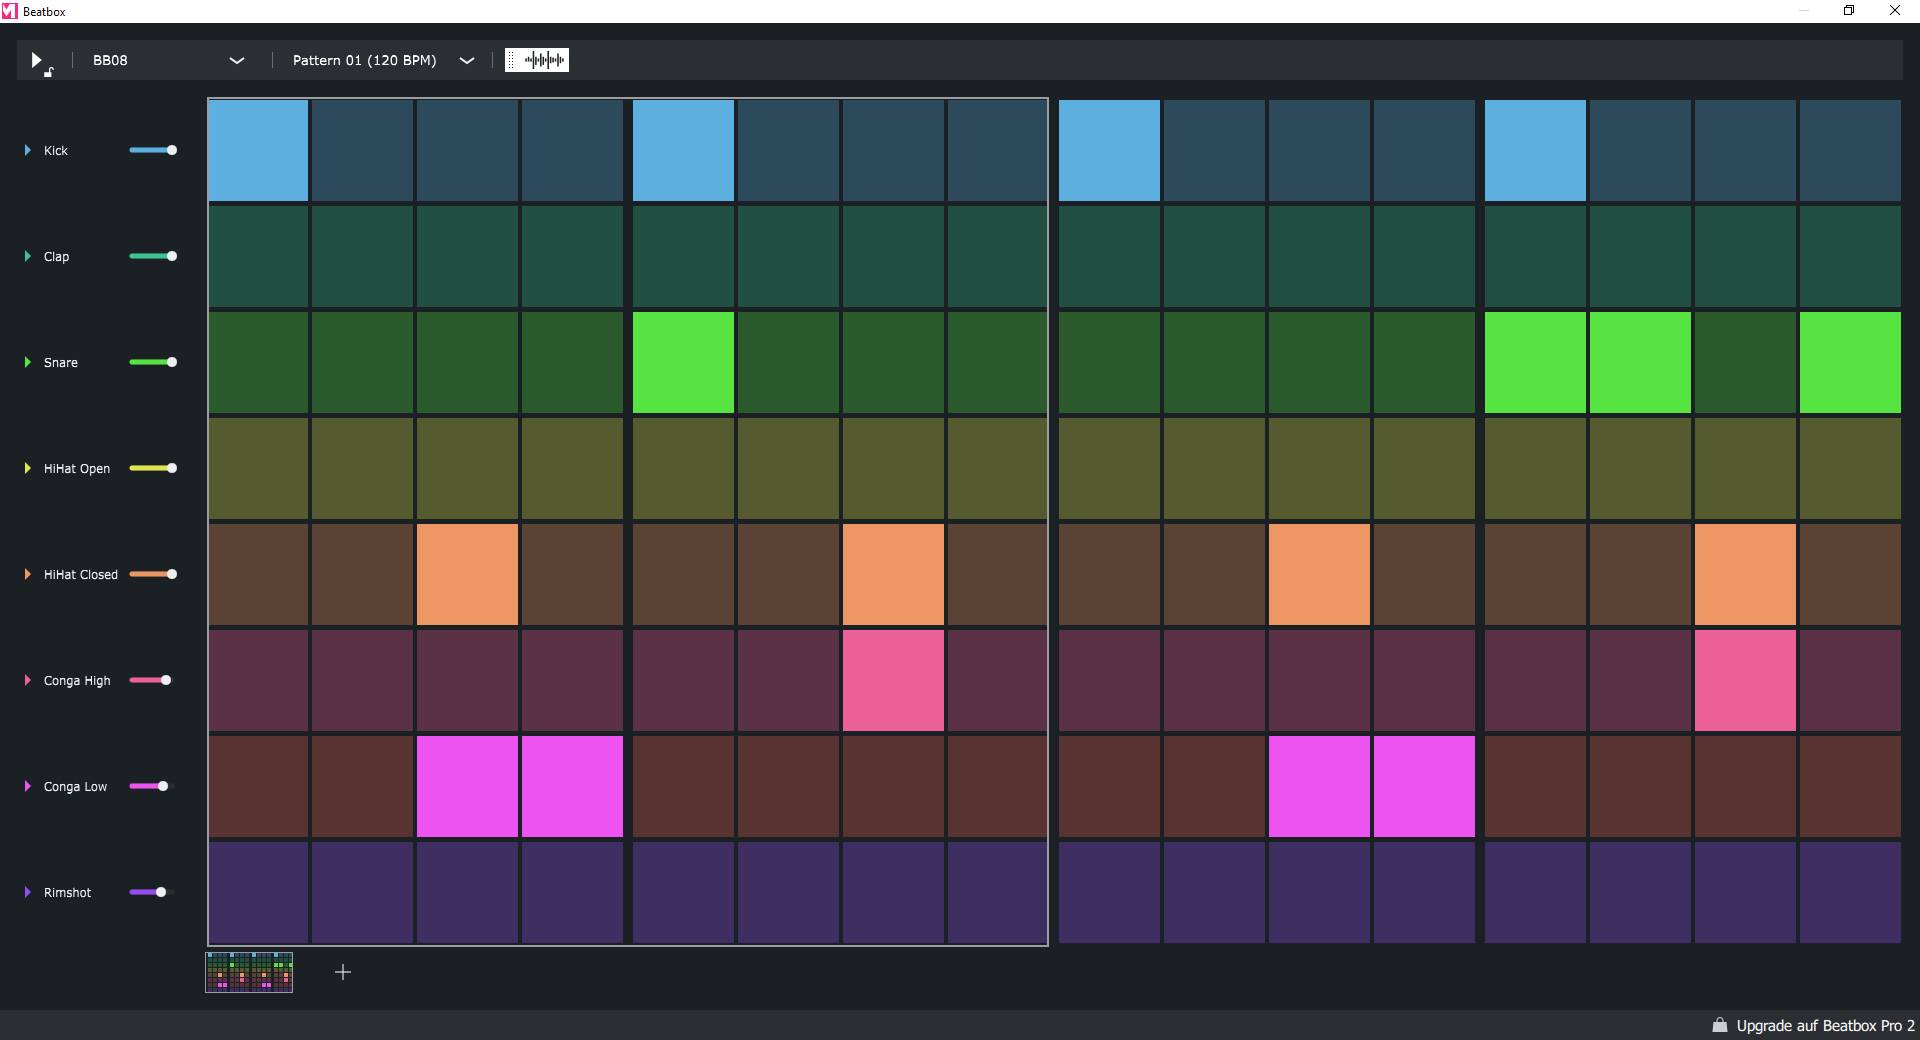Enable the Rimshot pad on step 1
Image resolution: width=1920 pixels, height=1040 pixels.
(x=258, y=892)
